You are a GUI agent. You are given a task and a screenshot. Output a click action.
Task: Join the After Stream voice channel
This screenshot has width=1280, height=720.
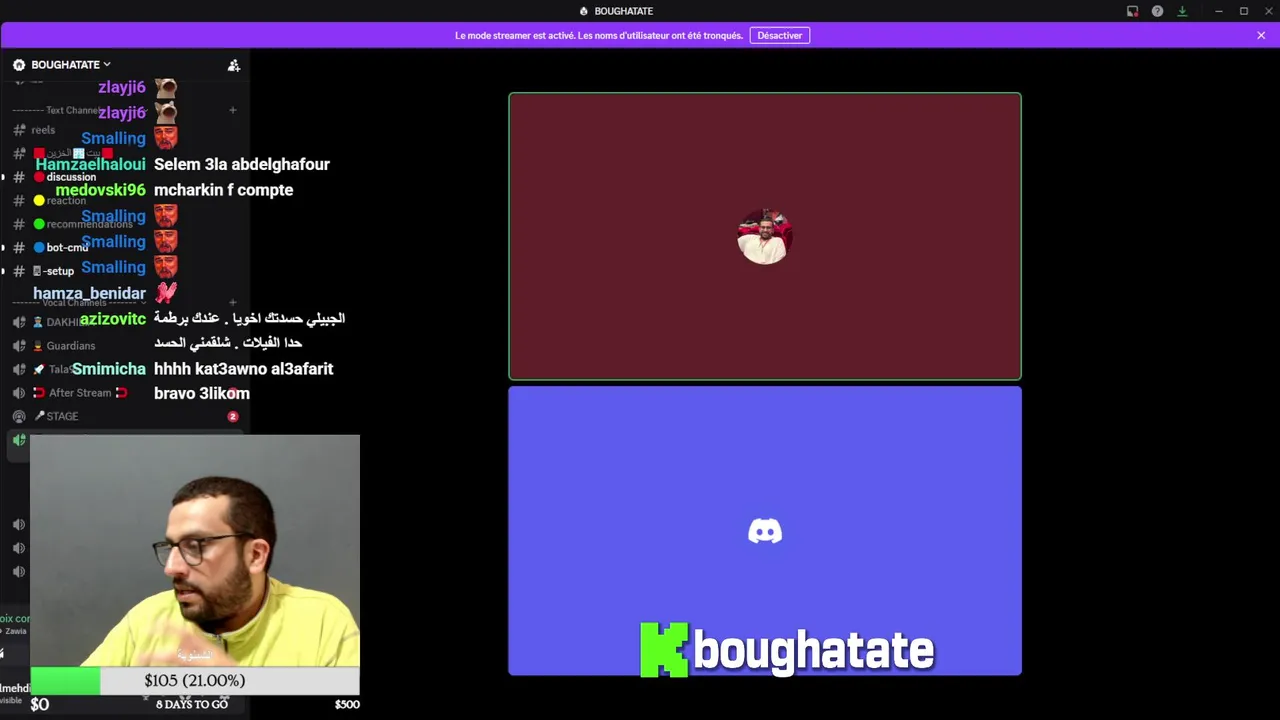[x=80, y=393]
